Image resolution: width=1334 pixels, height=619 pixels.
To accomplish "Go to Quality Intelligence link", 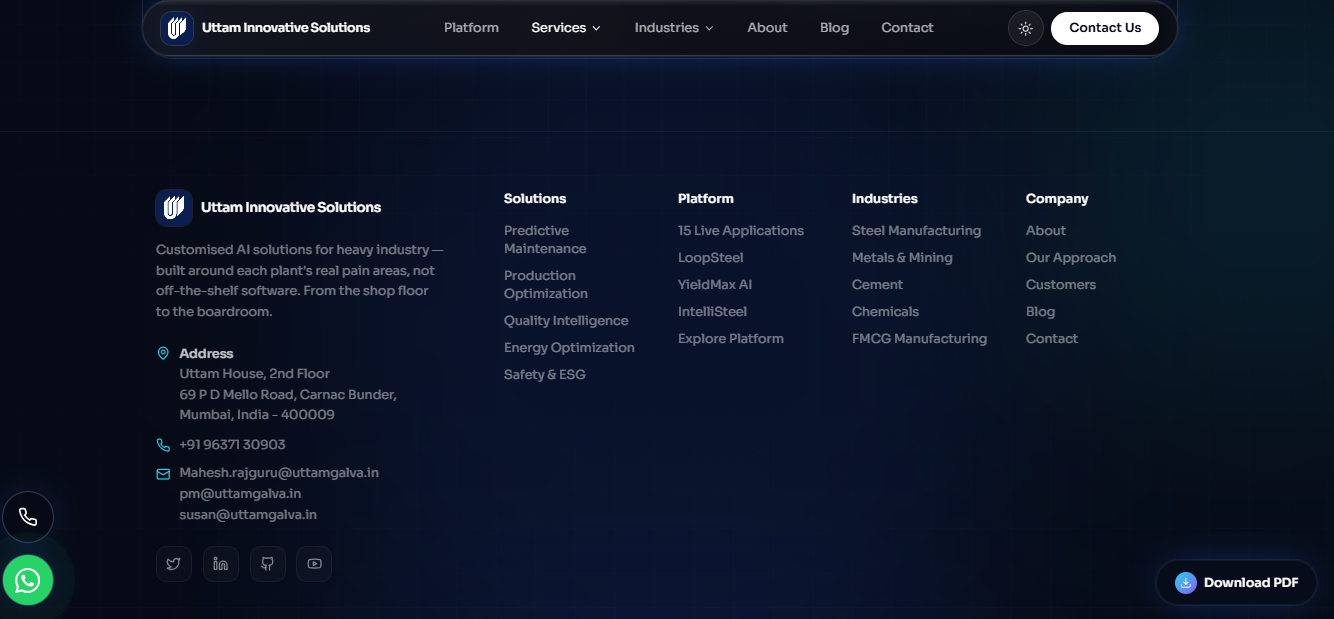I will click(566, 321).
